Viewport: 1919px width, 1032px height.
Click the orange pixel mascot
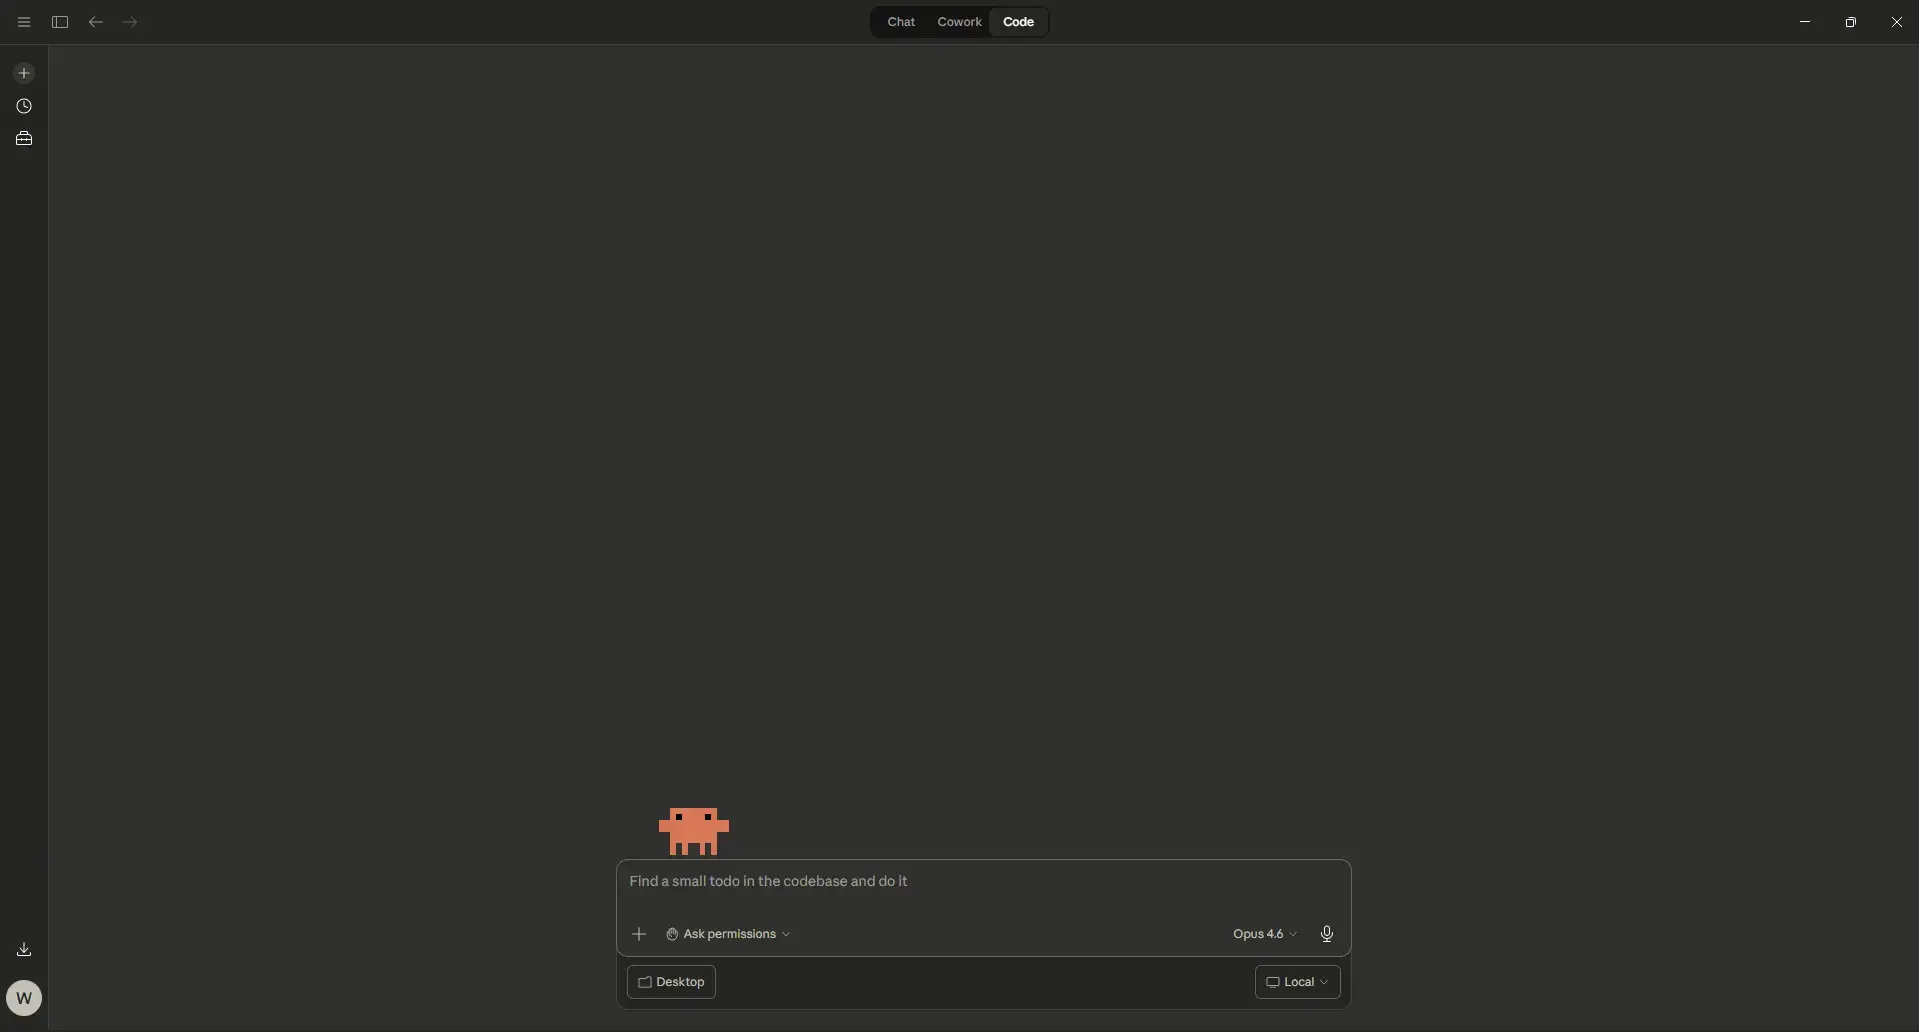694,830
